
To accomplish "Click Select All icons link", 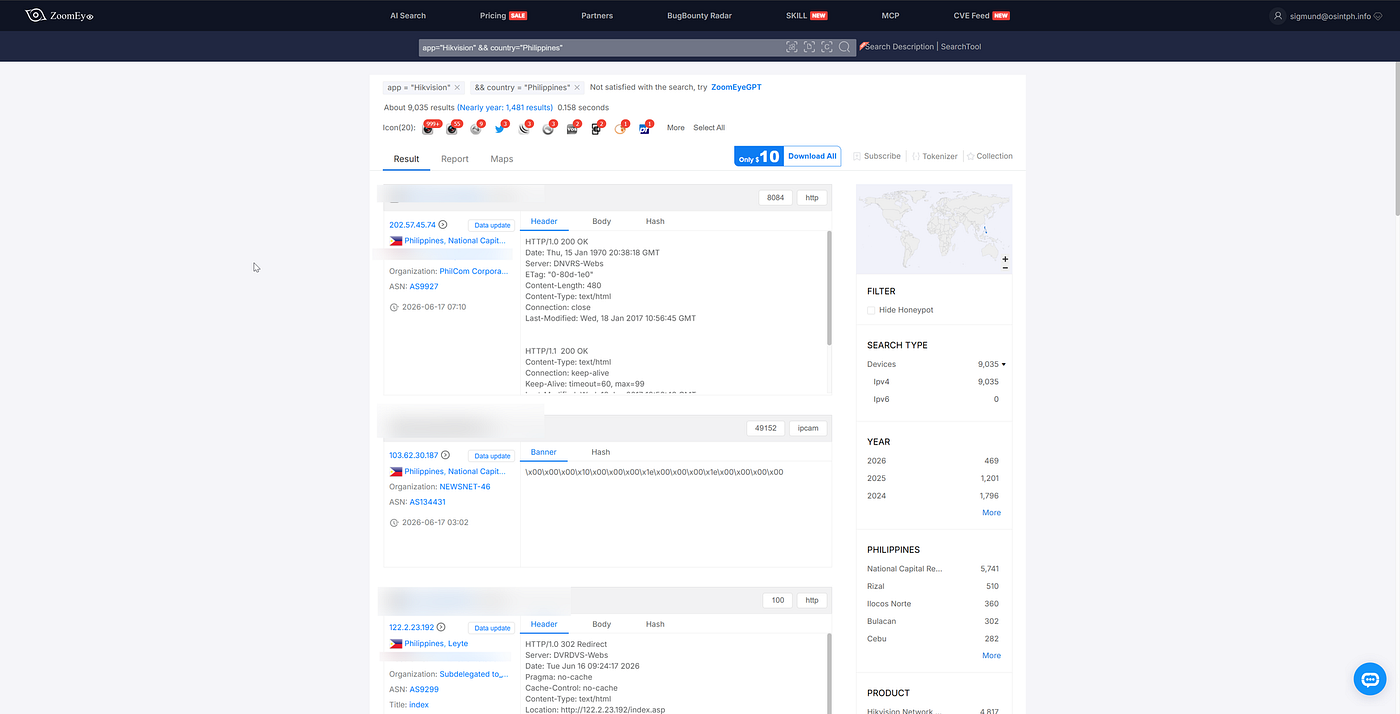I will pos(709,128).
